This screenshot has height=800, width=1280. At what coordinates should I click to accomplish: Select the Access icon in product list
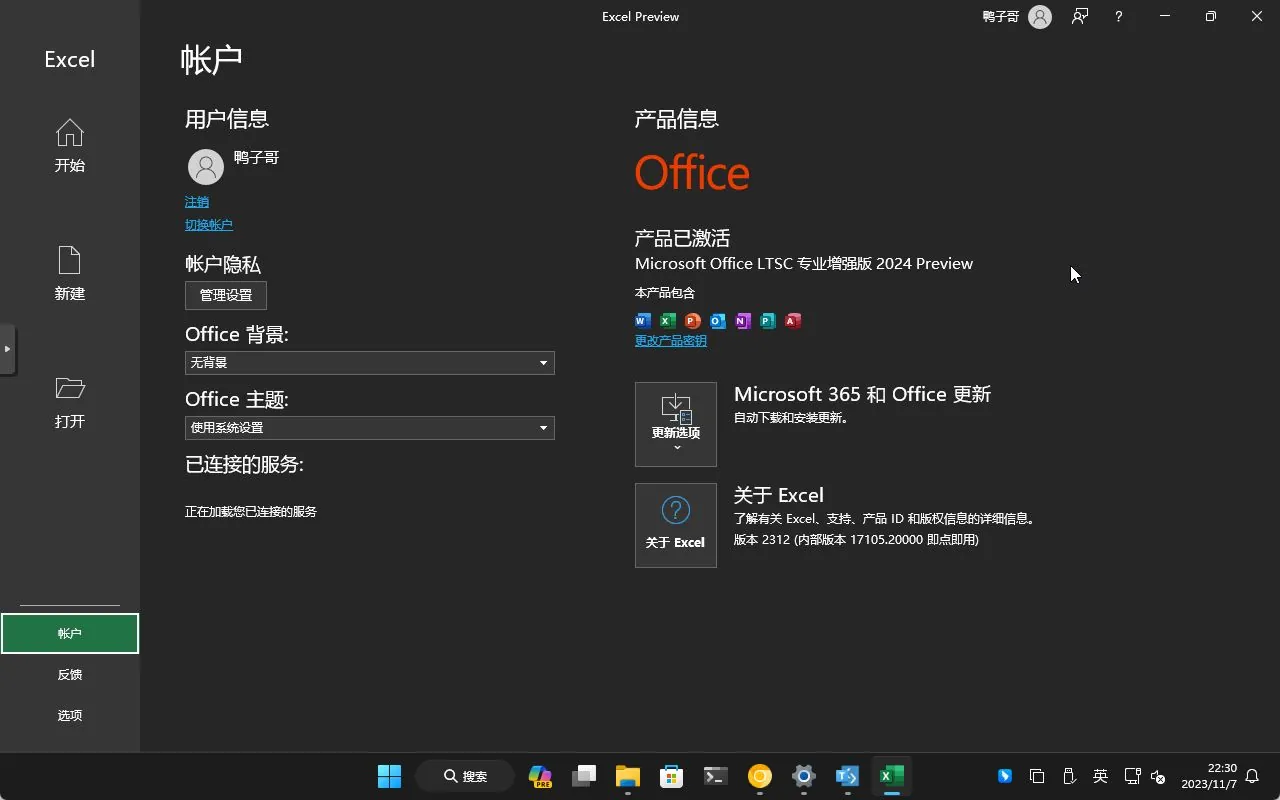click(x=792, y=320)
